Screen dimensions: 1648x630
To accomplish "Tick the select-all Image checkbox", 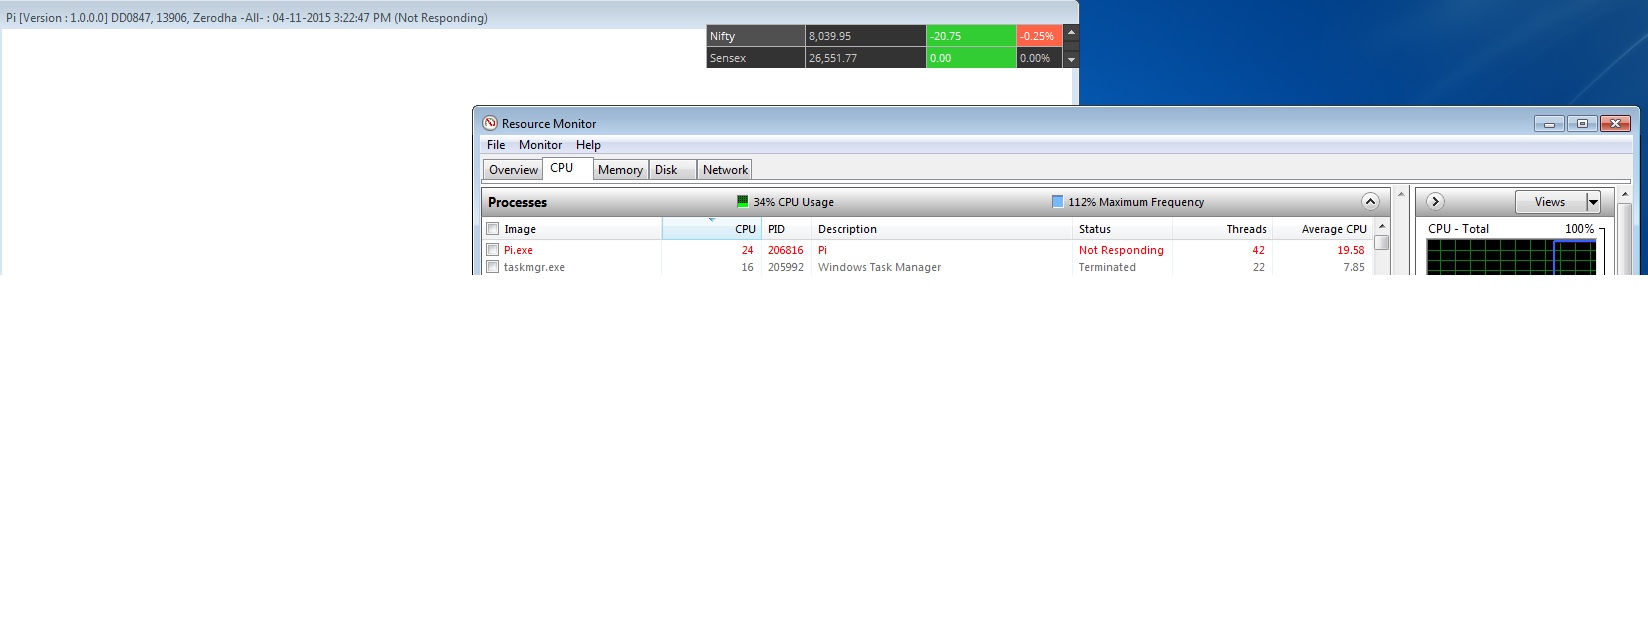I will coord(492,229).
